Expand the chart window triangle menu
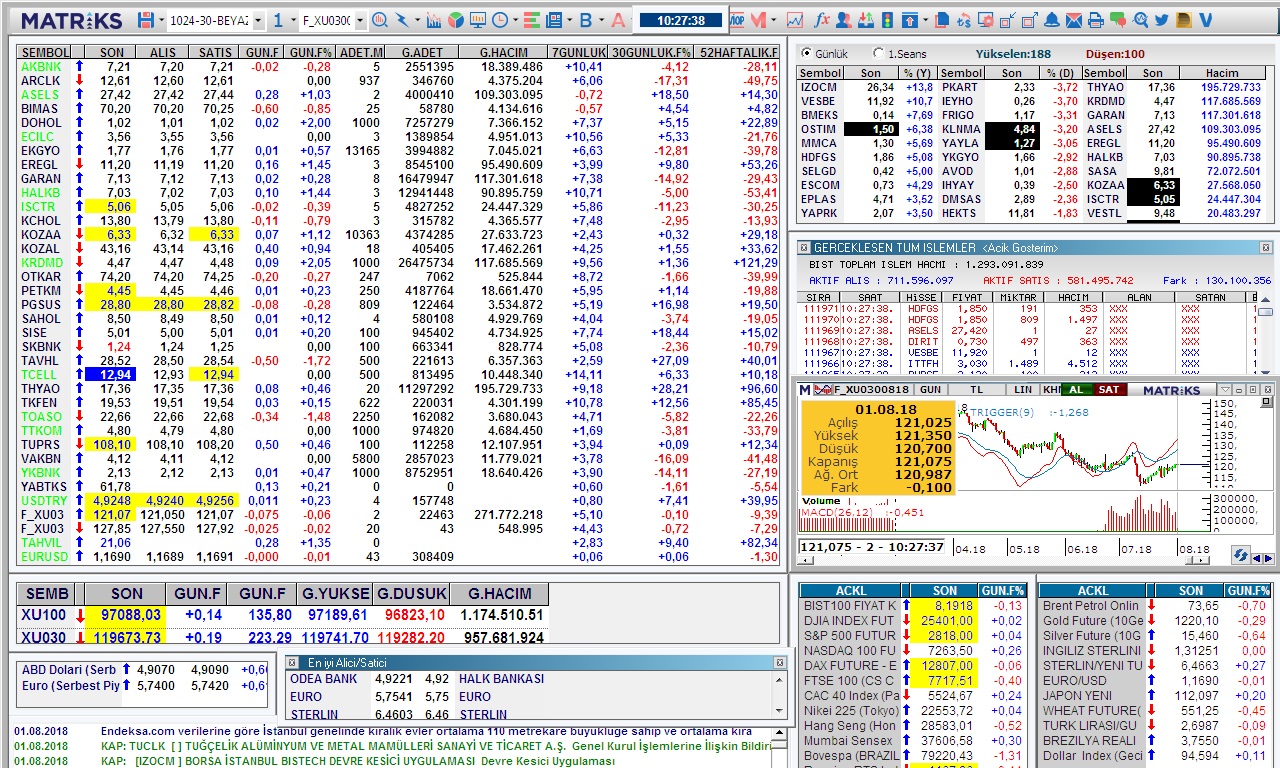Viewport: 1280px width, 768px height. pyautogui.click(x=1225, y=389)
